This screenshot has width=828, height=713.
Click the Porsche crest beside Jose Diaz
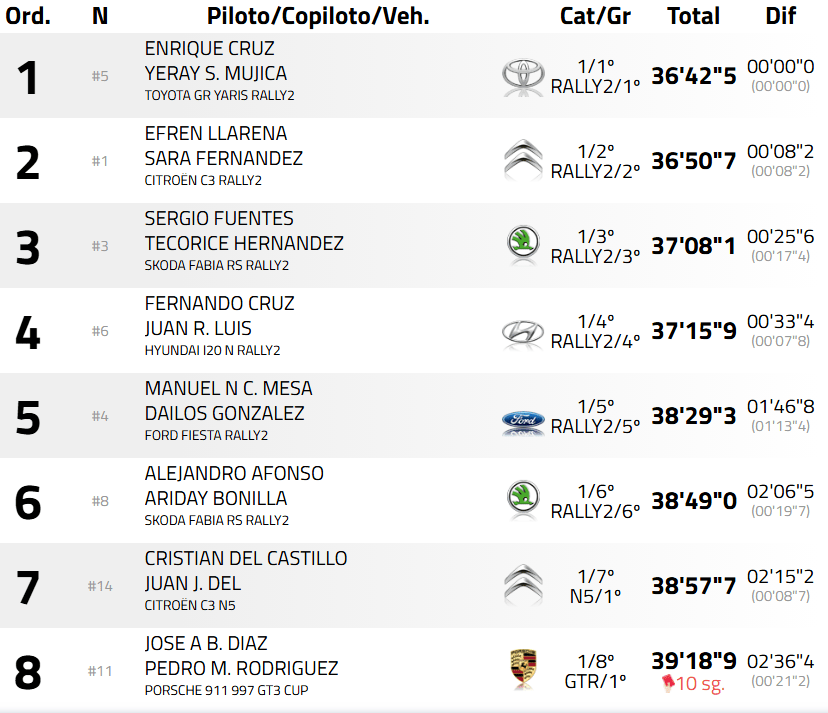[x=522, y=668]
